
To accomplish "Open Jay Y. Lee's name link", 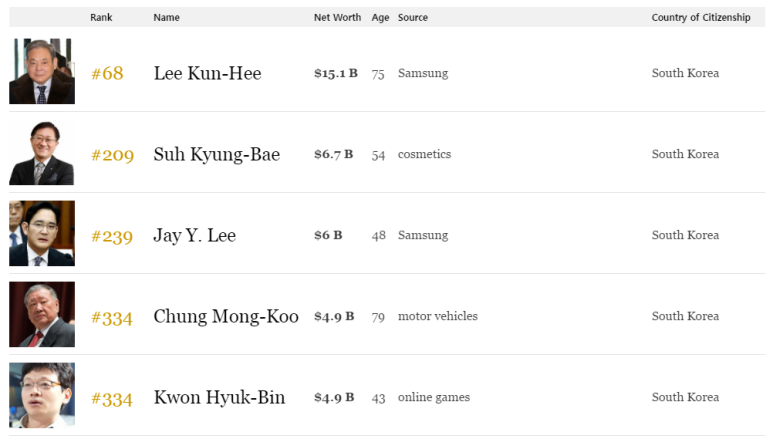I will point(195,235).
